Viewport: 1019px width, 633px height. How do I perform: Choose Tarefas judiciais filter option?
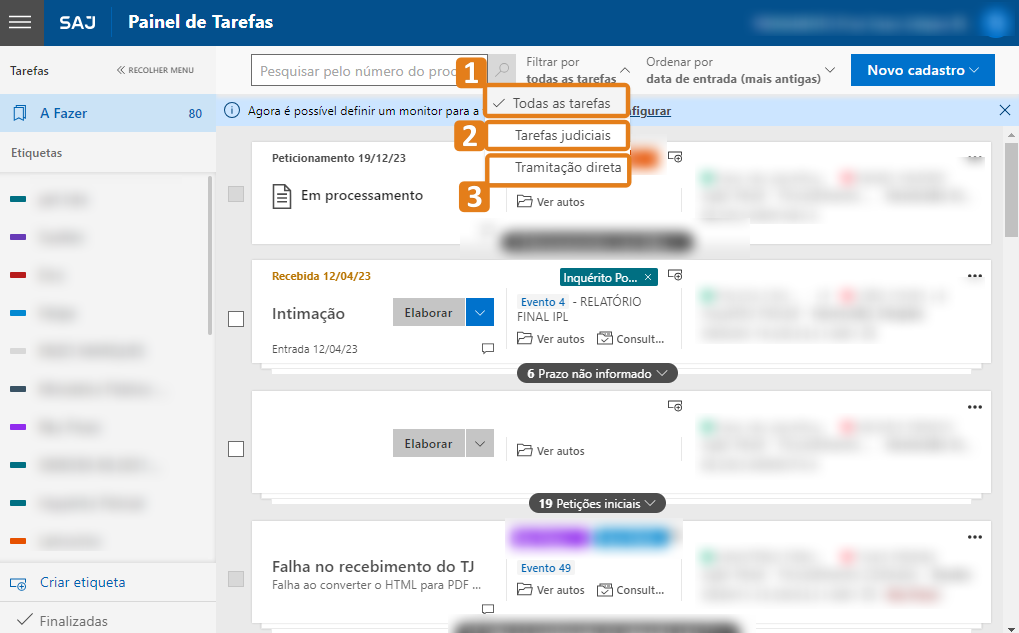[561, 135]
